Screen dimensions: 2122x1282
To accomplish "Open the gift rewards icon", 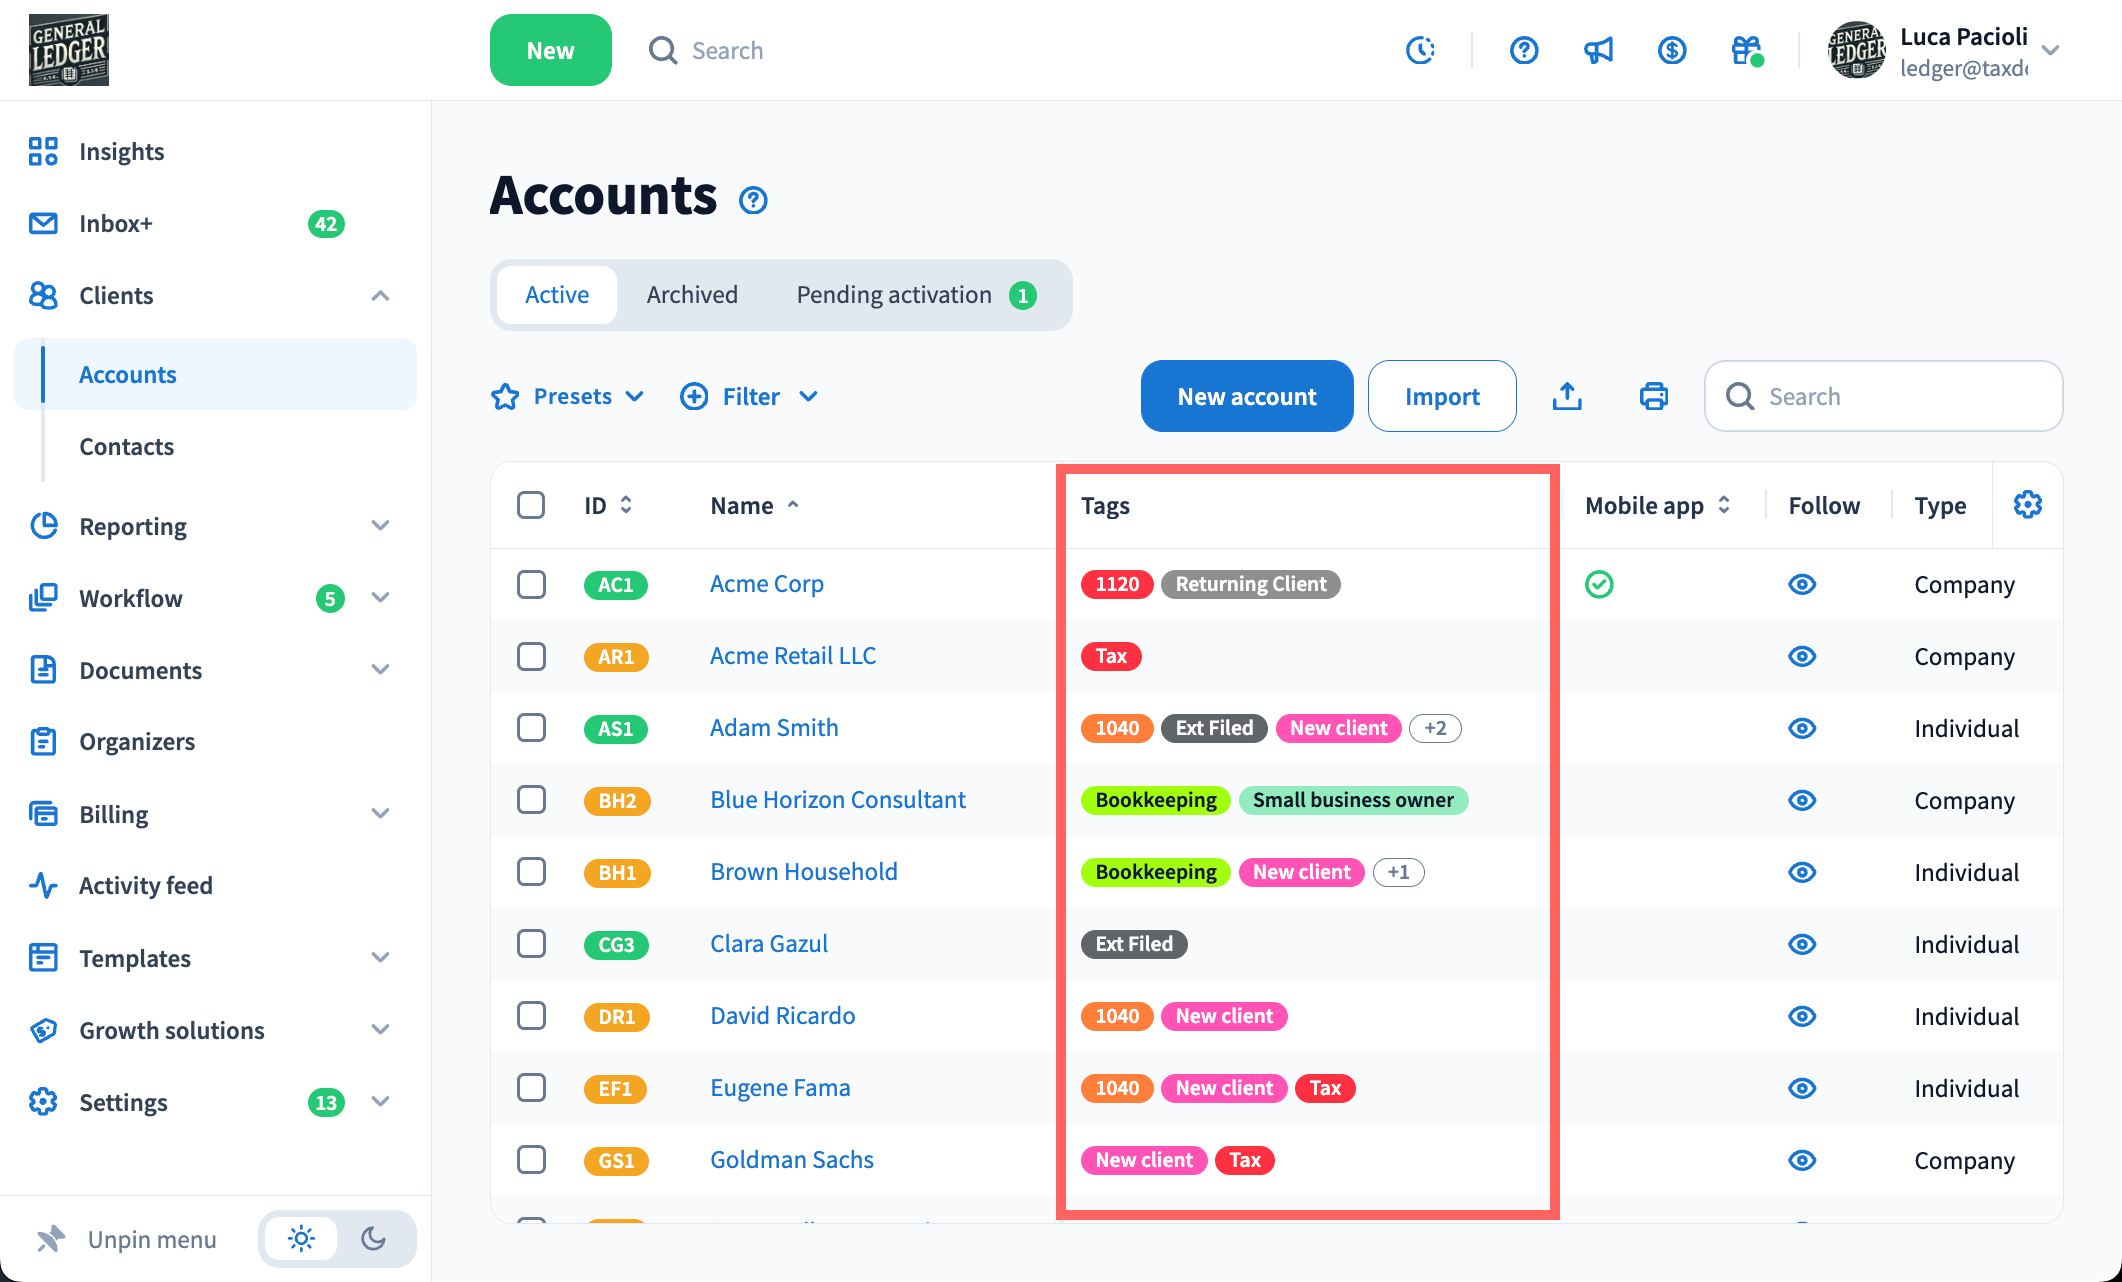I will [x=1746, y=50].
